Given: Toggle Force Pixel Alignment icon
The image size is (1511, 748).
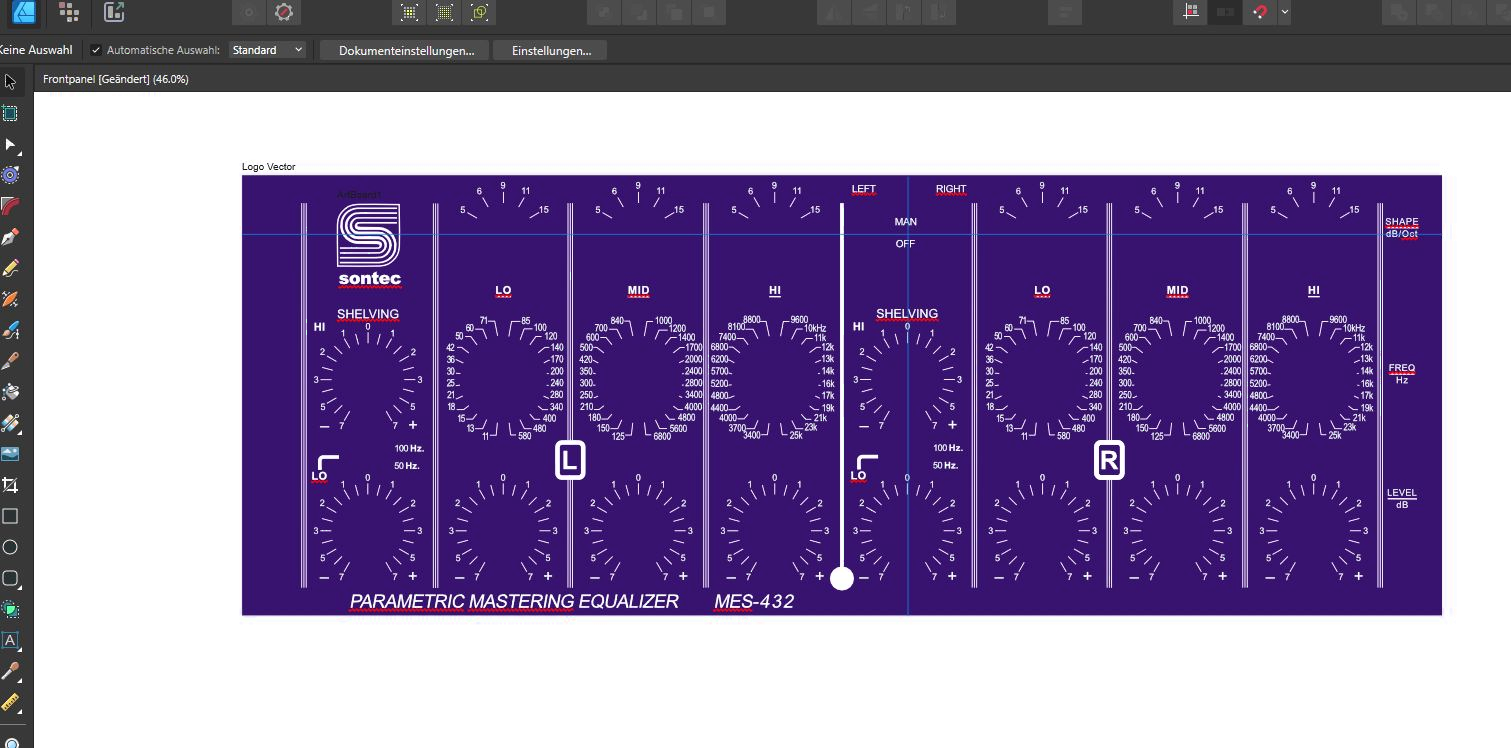Looking at the screenshot, I should 1190,12.
